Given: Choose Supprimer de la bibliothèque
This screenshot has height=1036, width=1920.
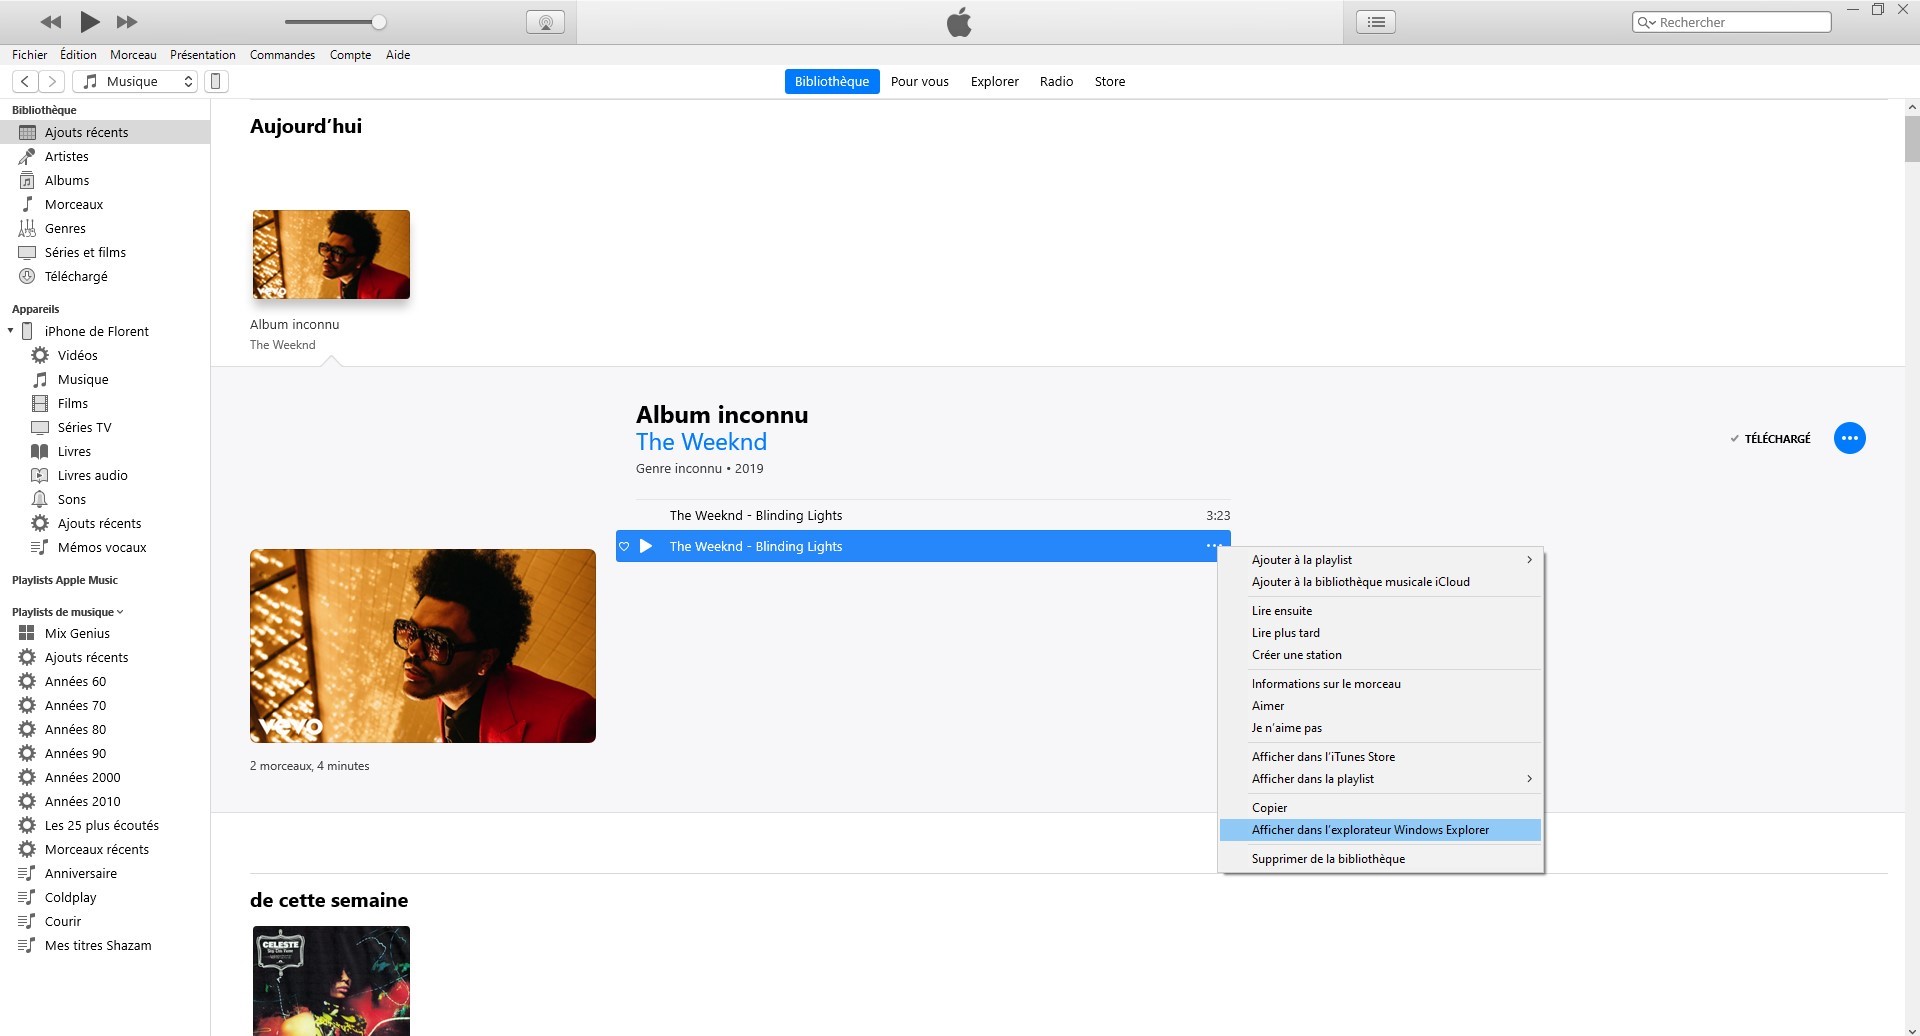Looking at the screenshot, I should click(x=1381, y=859).
